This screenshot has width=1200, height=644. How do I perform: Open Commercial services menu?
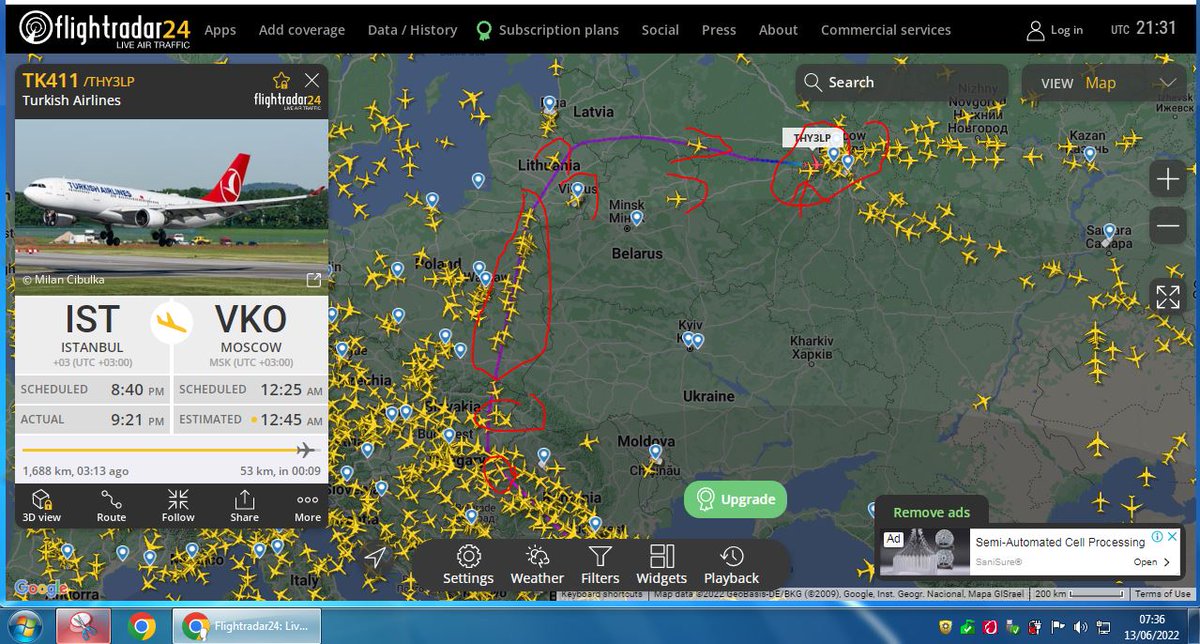[x=886, y=30]
